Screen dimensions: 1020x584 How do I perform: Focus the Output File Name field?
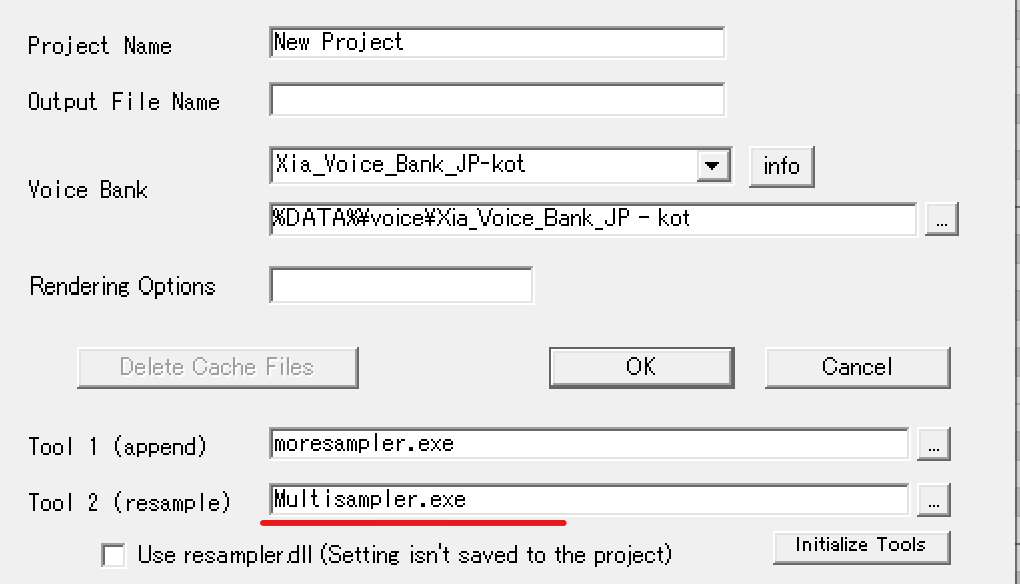pos(497,100)
